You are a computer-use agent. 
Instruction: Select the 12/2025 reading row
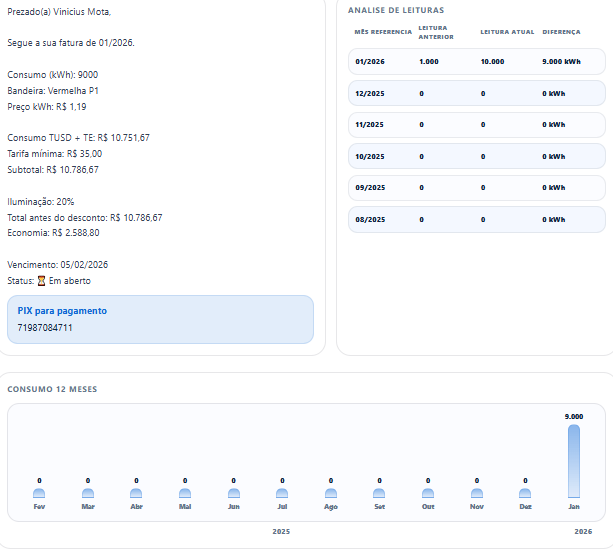coord(477,93)
